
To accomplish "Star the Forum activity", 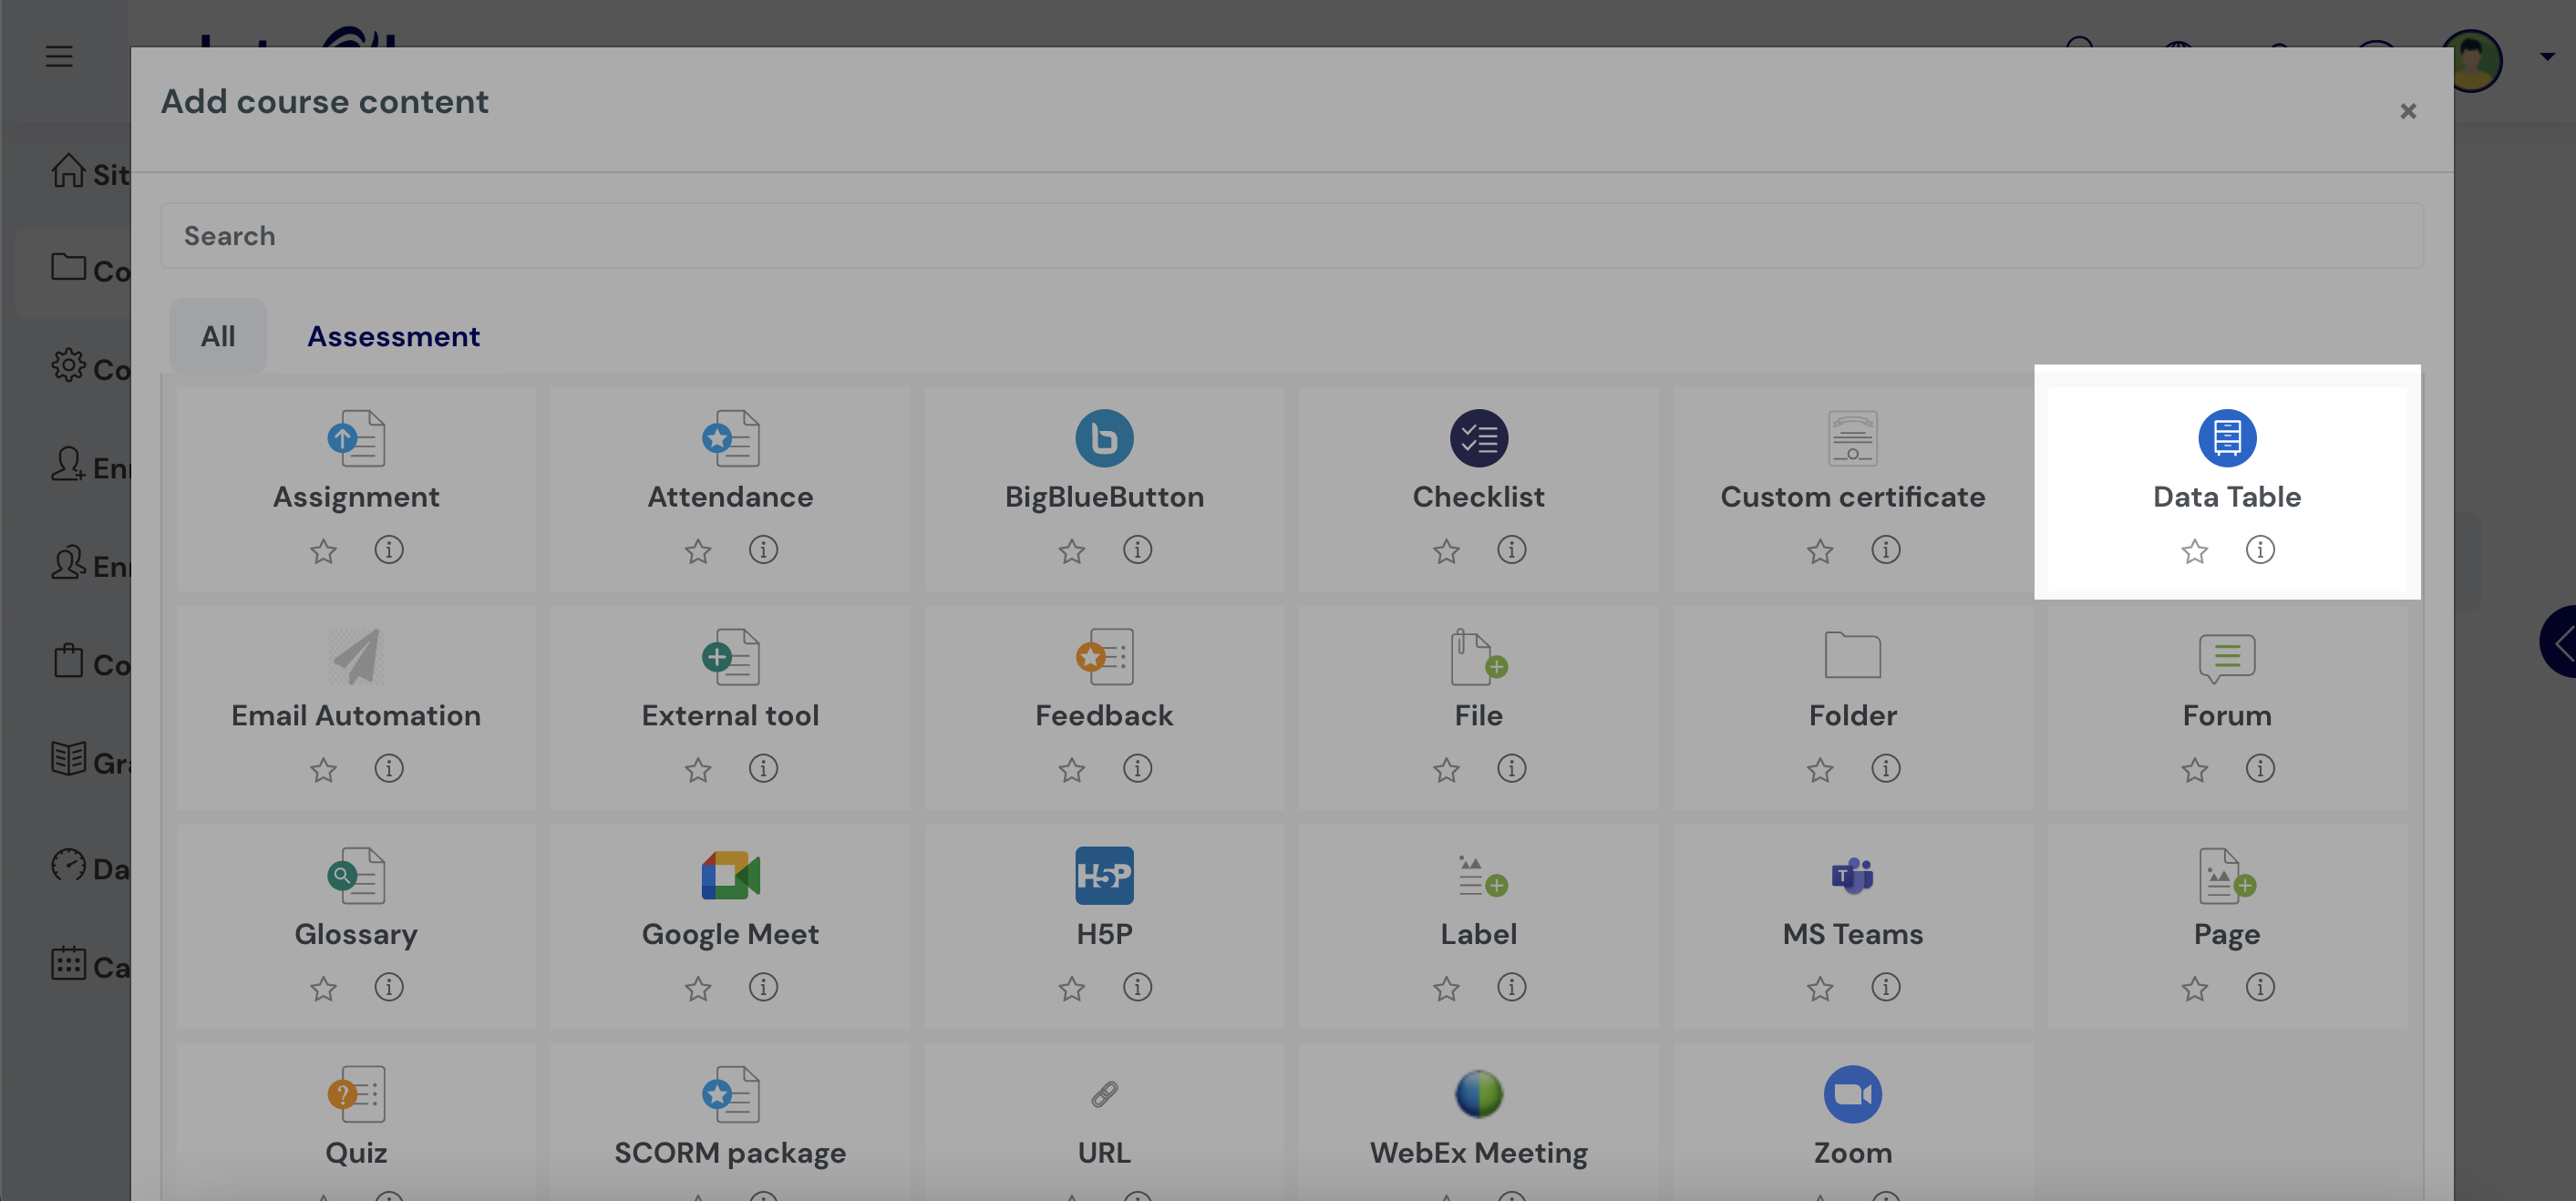I will (x=2194, y=770).
